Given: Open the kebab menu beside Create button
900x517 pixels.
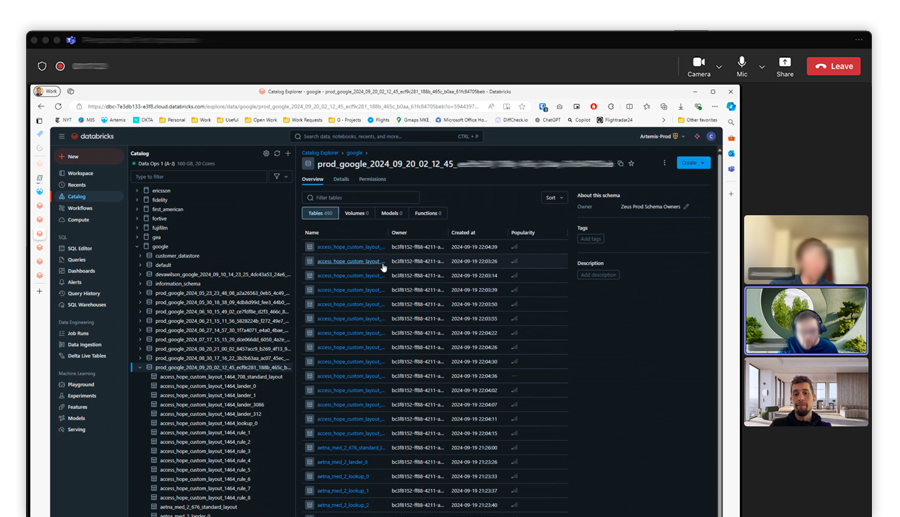Looking at the screenshot, I should (x=665, y=163).
